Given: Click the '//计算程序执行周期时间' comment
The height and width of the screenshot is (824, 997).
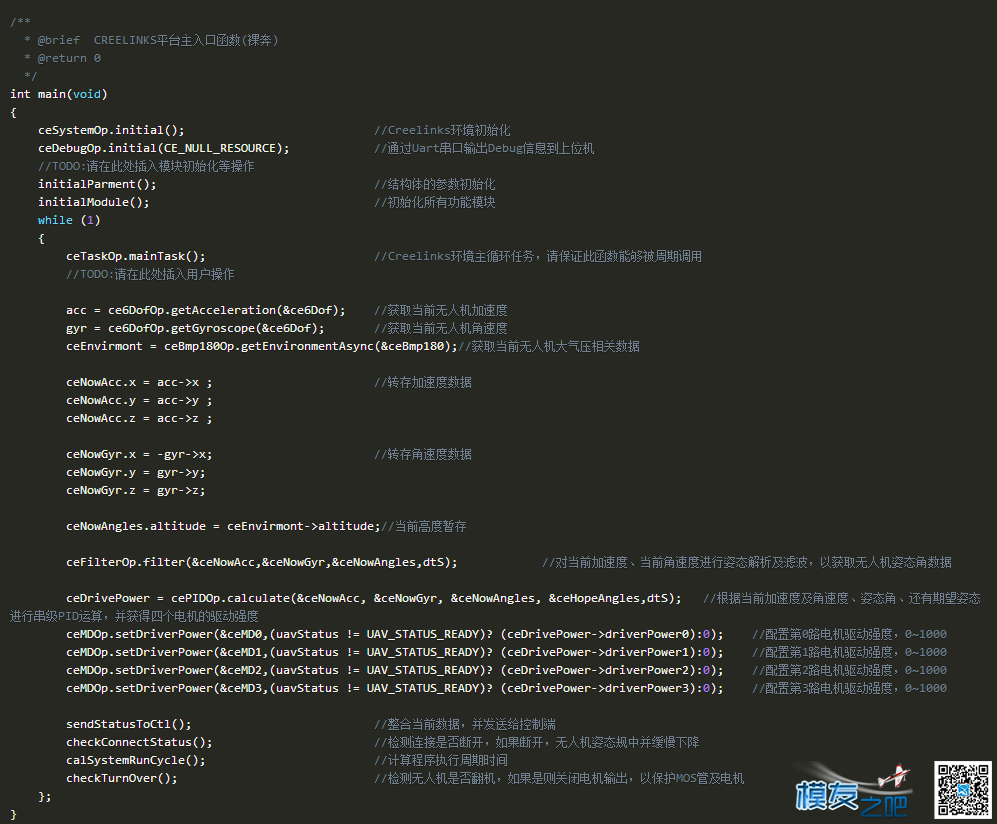Looking at the screenshot, I should 441,760.
